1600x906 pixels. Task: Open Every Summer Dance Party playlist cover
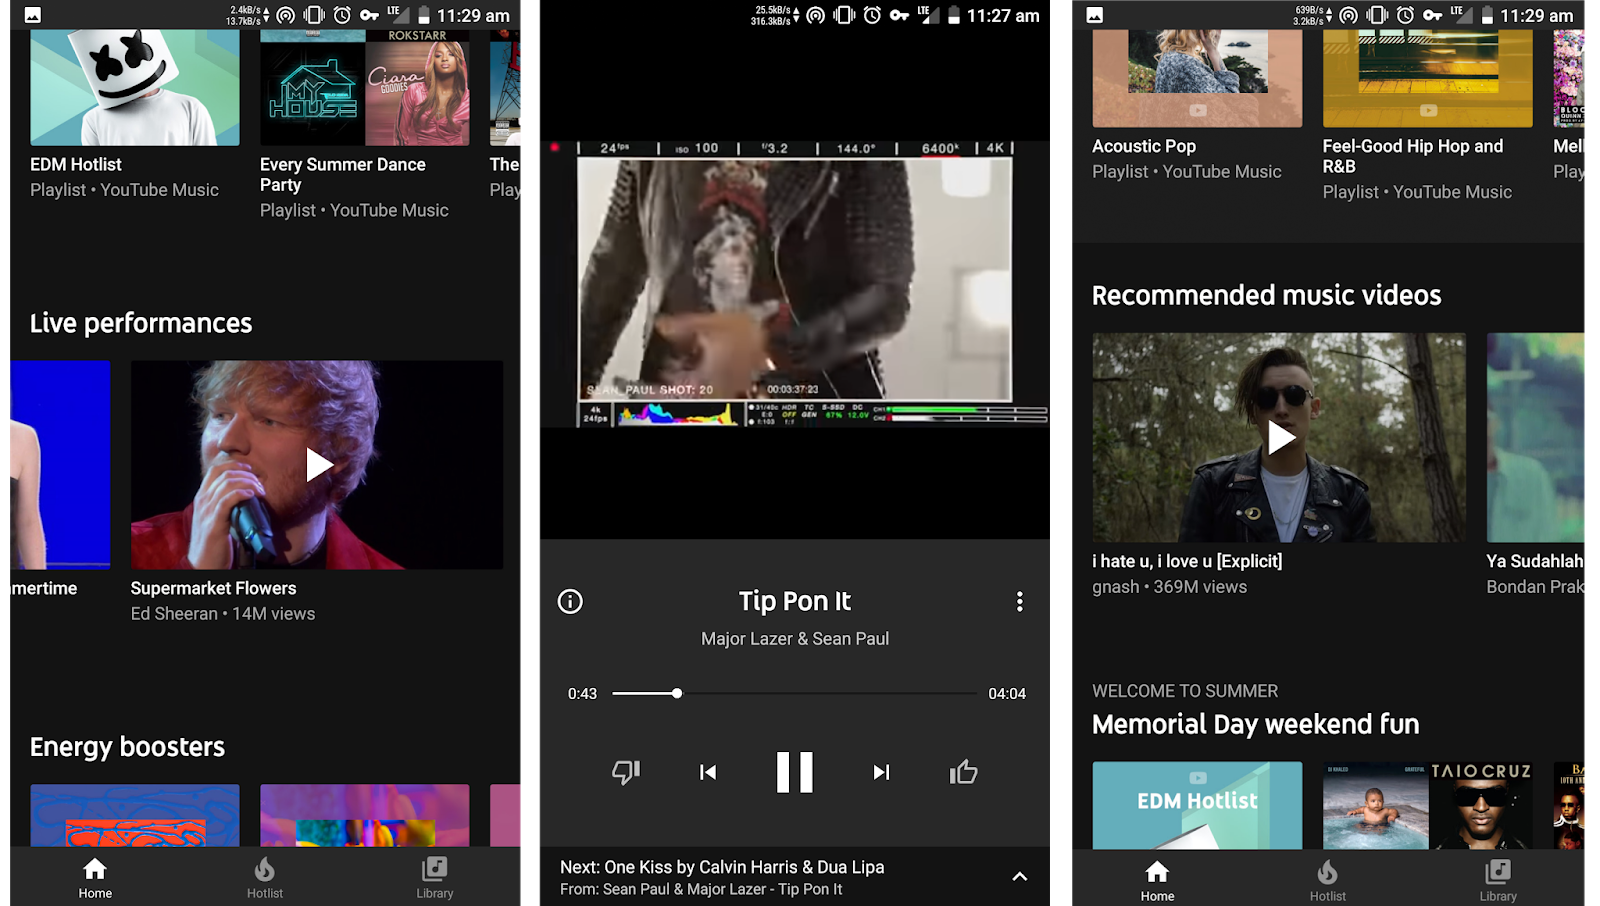pos(365,88)
